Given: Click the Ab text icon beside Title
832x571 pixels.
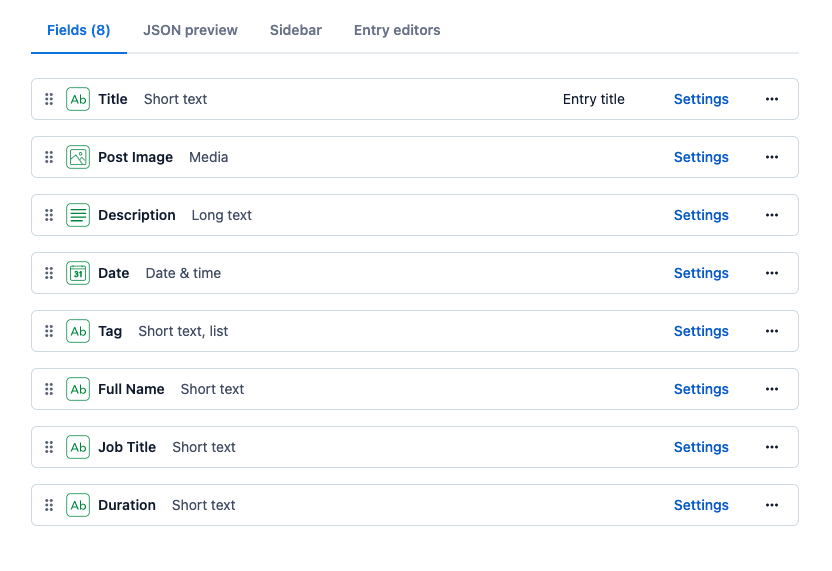Looking at the screenshot, I should (x=78, y=99).
